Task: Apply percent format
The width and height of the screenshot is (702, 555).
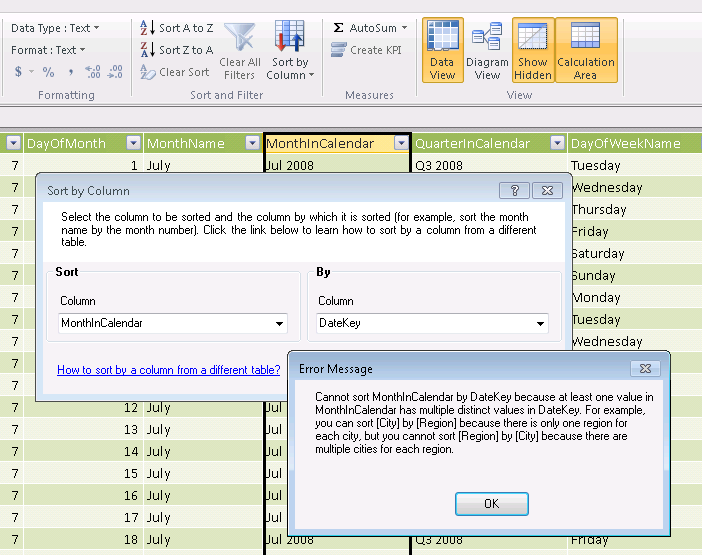Action: point(48,72)
